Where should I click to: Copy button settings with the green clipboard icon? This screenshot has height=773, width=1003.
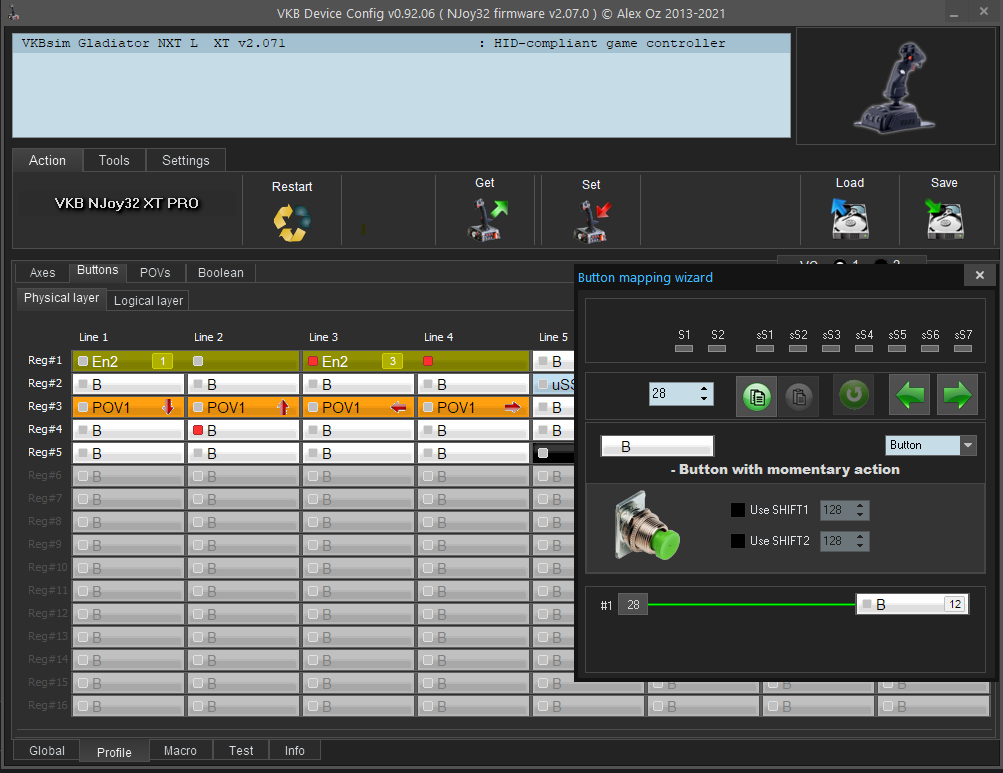(756, 396)
